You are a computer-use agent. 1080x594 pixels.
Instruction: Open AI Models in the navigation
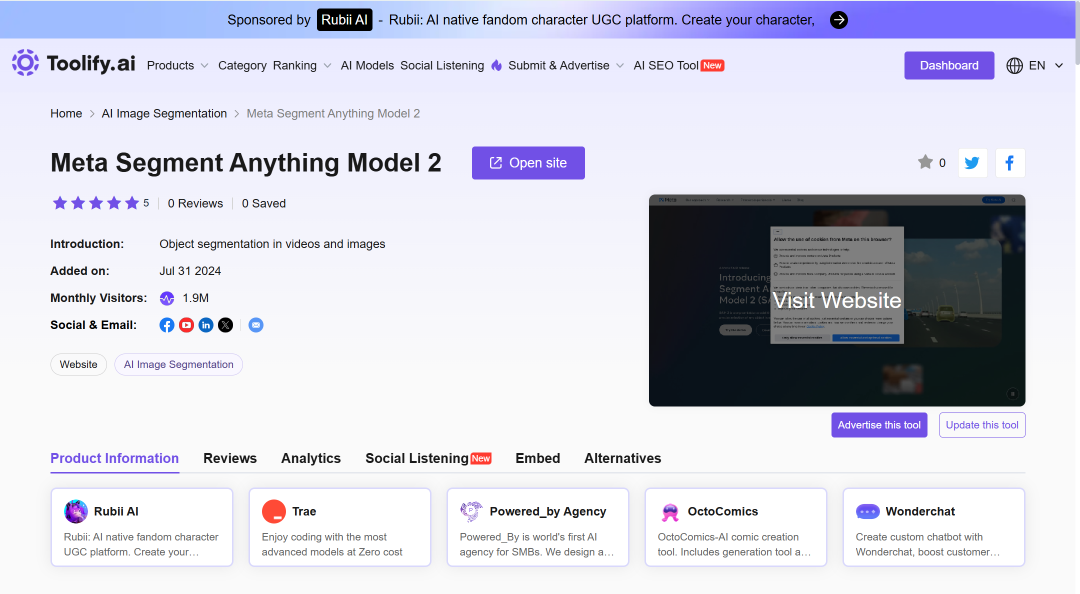coord(367,65)
